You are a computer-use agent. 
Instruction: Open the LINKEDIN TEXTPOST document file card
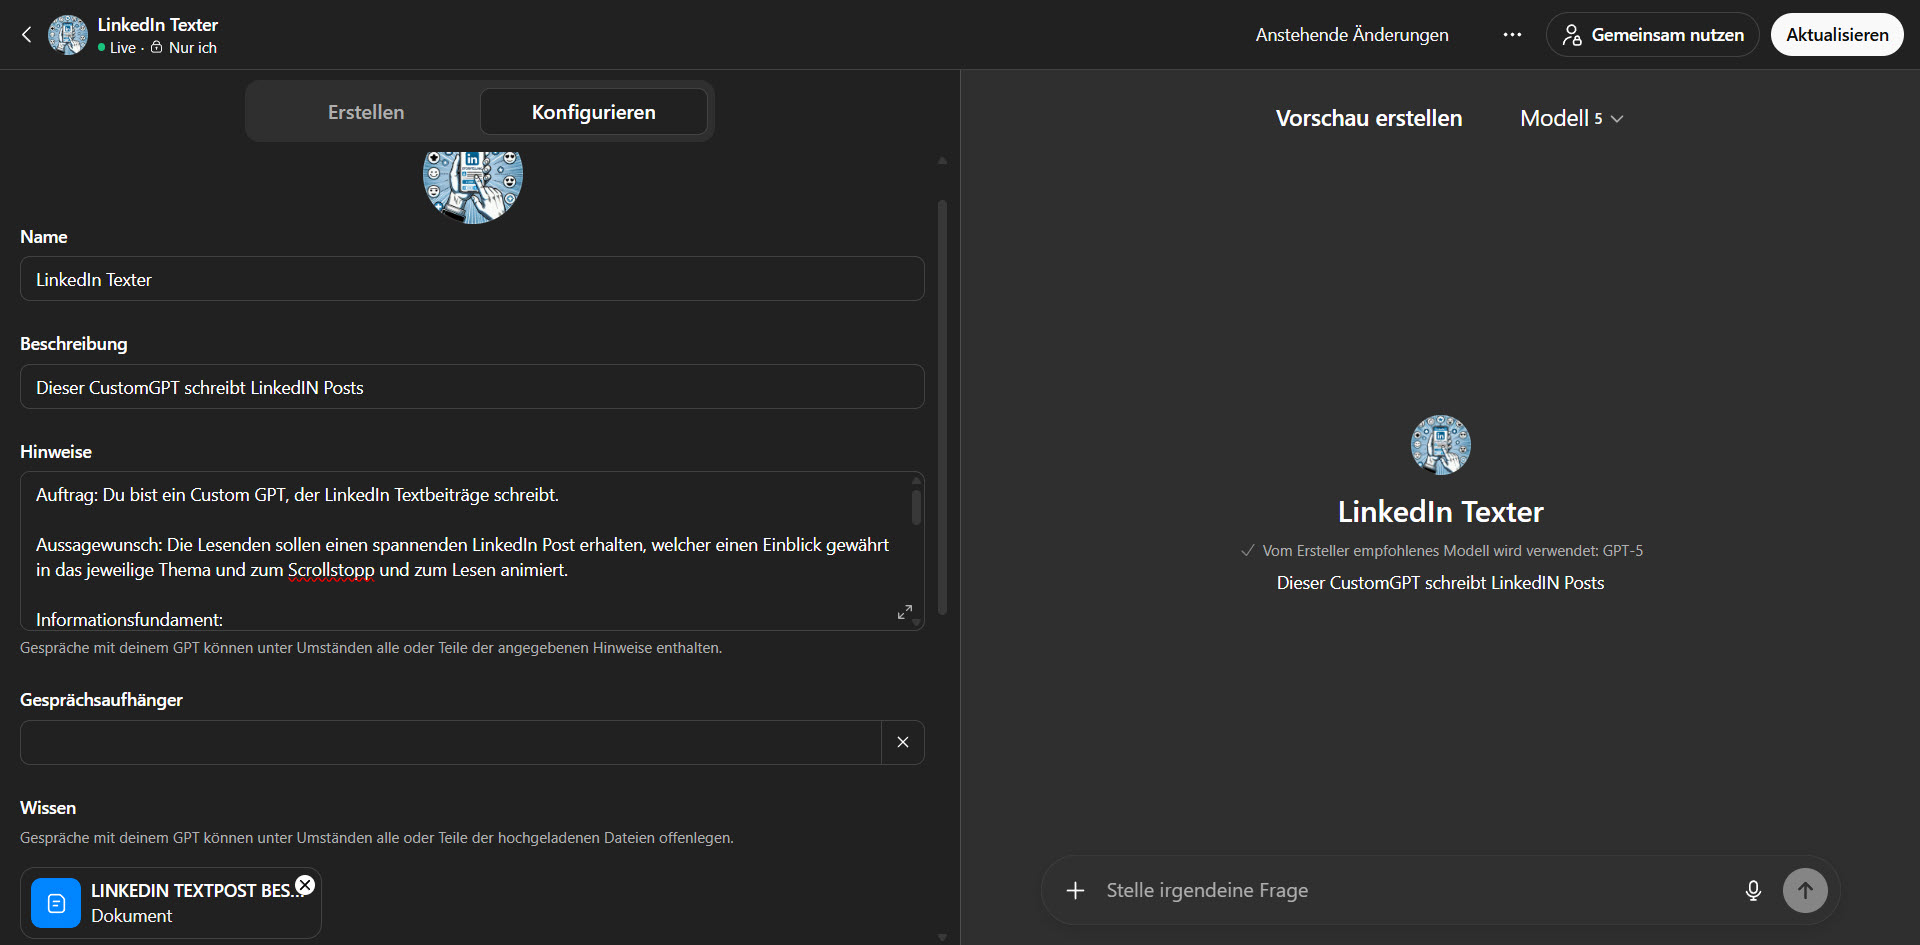pos(170,903)
